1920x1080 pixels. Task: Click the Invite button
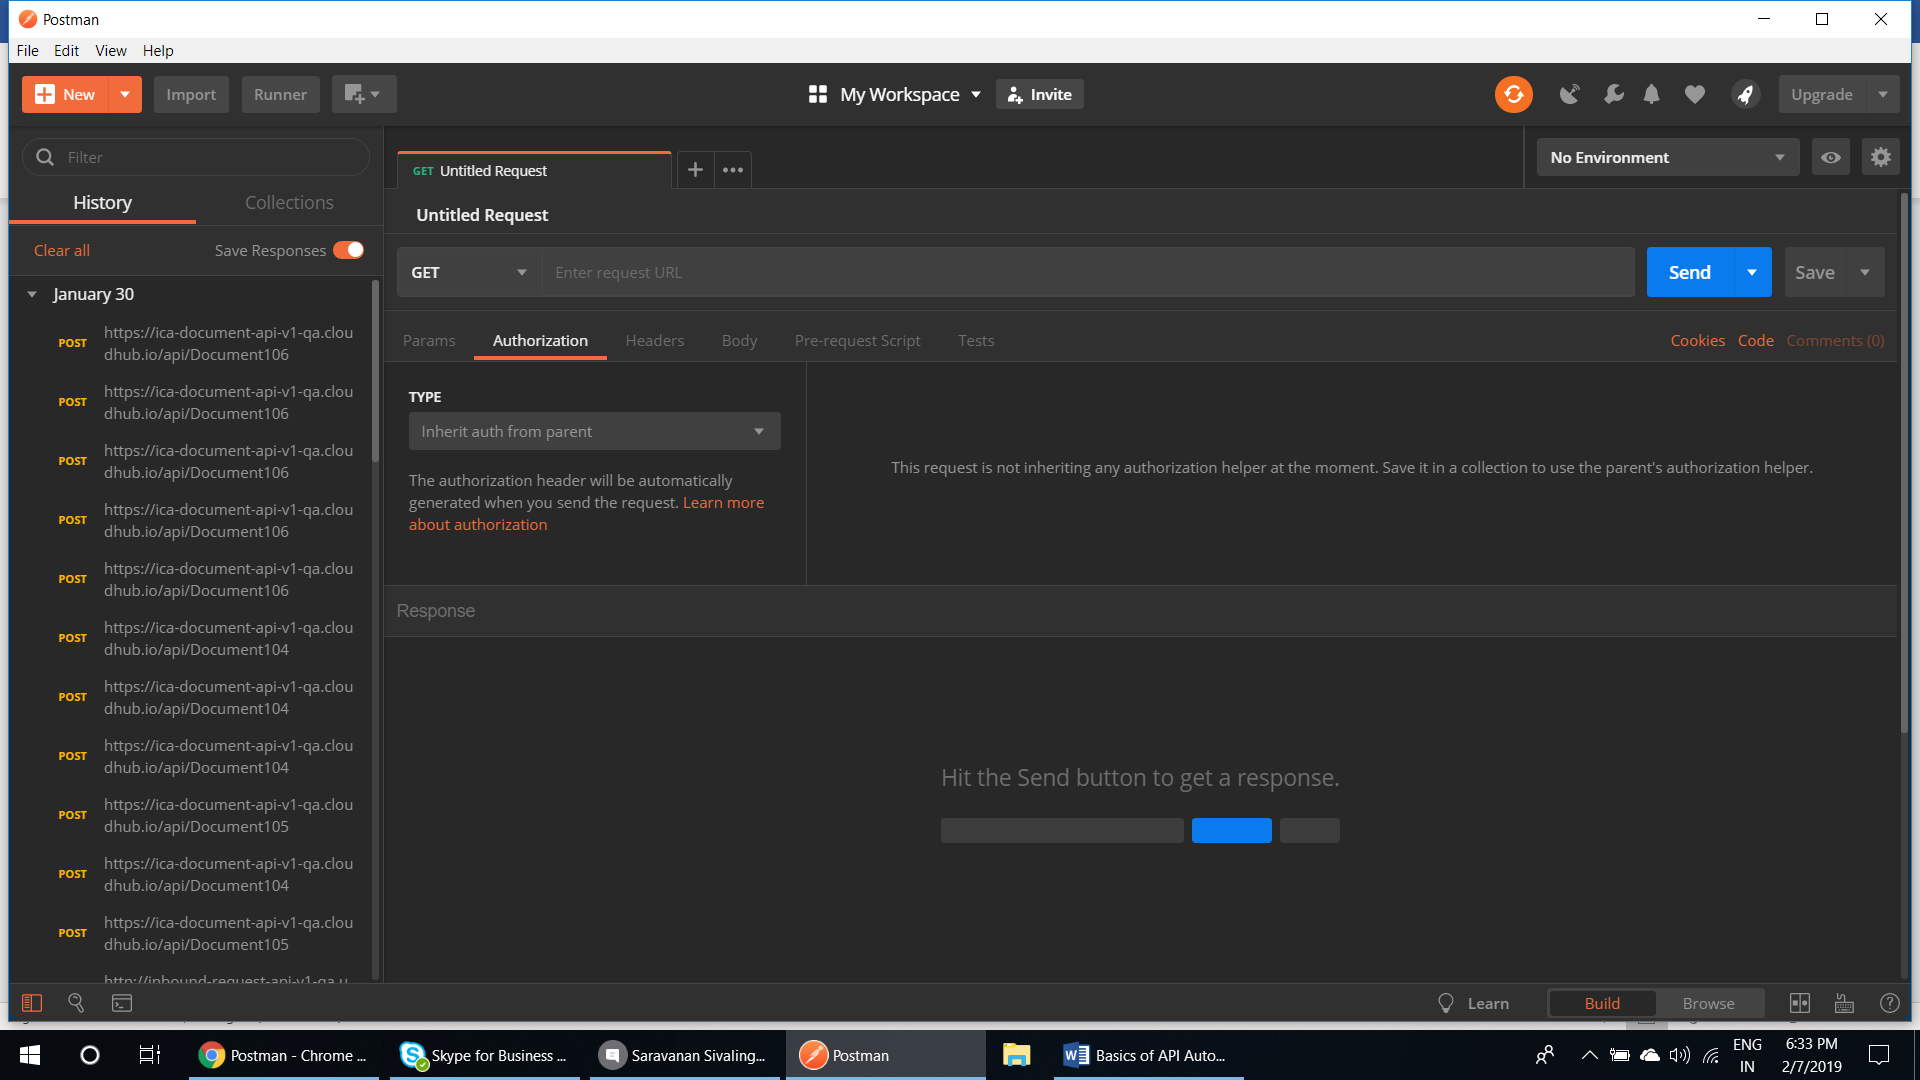1039,94
